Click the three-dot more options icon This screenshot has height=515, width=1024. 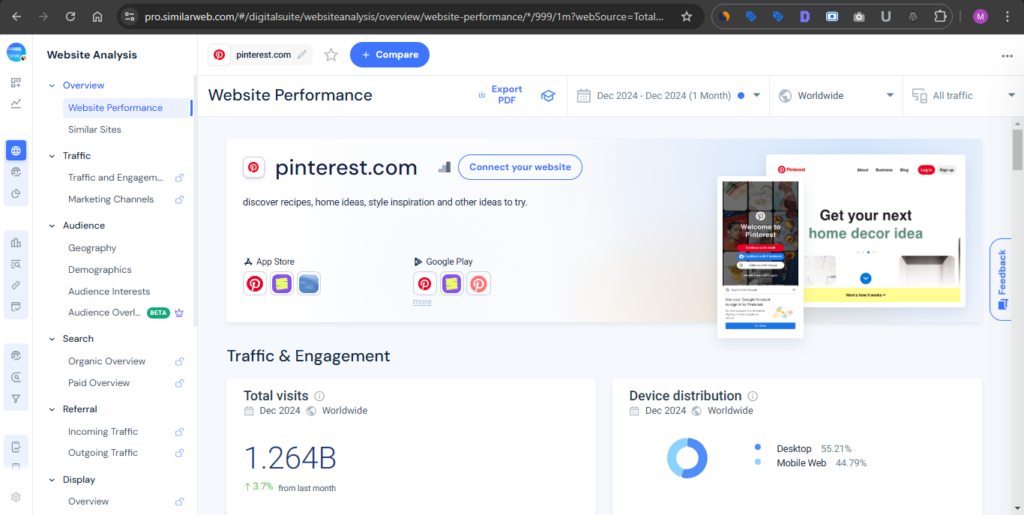[x=1007, y=56]
